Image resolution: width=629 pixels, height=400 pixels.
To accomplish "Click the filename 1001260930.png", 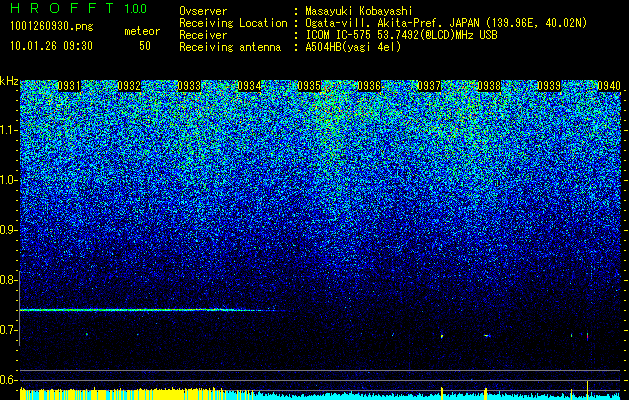I will (52, 26).
